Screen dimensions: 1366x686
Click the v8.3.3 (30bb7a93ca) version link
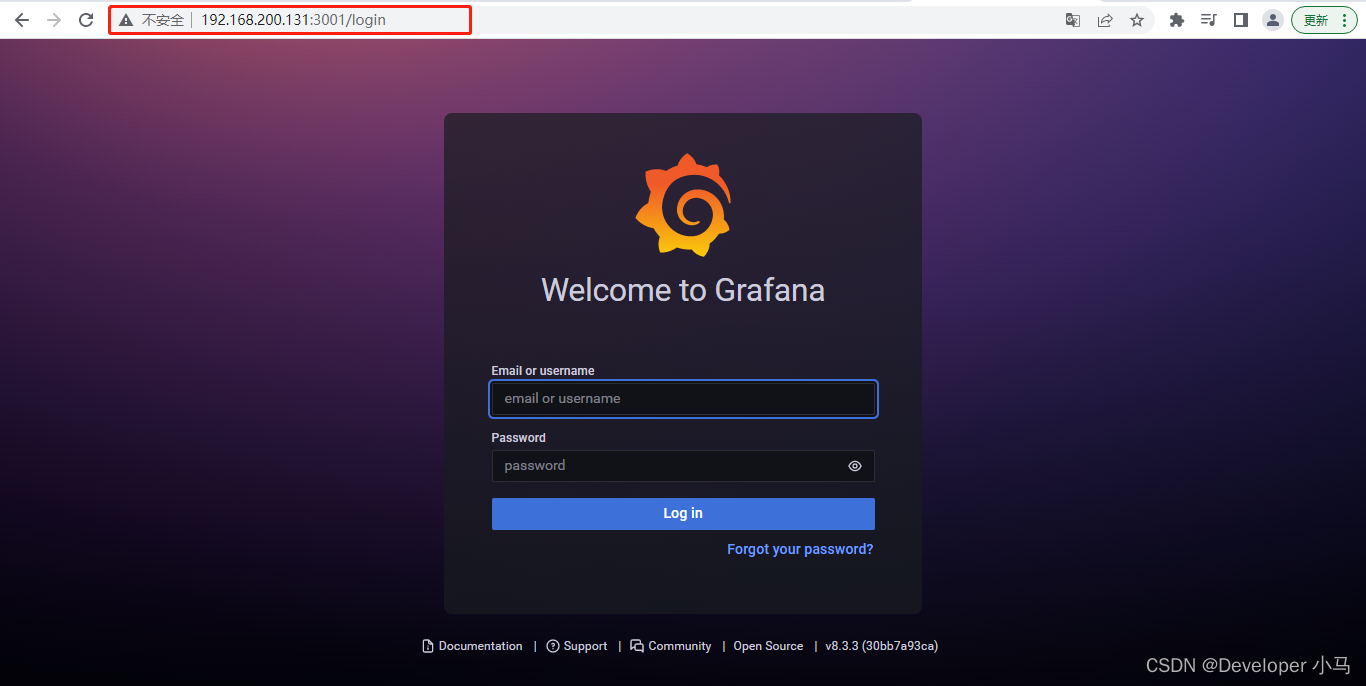(x=881, y=646)
